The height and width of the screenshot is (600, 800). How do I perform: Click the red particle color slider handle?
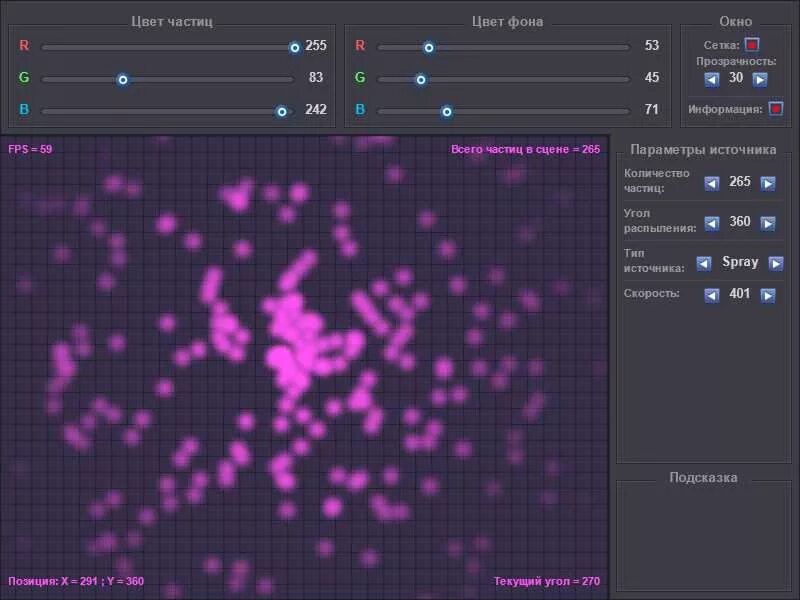pos(295,46)
